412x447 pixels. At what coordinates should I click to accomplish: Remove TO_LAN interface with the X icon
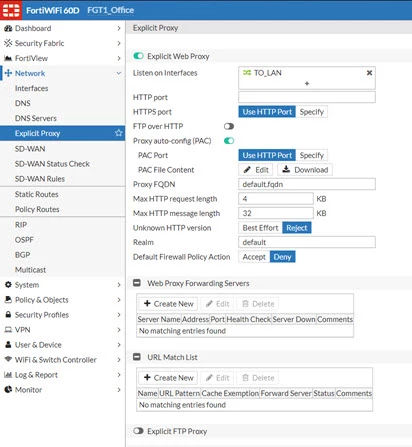tap(369, 73)
